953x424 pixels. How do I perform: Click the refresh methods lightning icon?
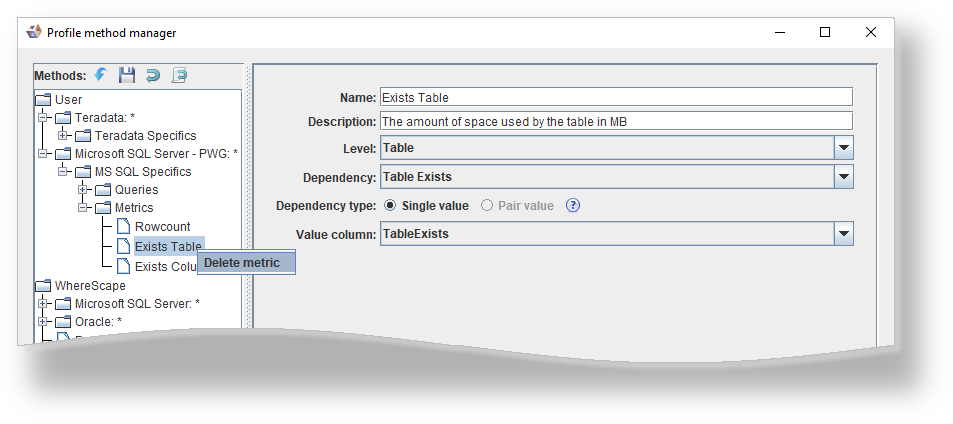pyautogui.click(x=101, y=75)
